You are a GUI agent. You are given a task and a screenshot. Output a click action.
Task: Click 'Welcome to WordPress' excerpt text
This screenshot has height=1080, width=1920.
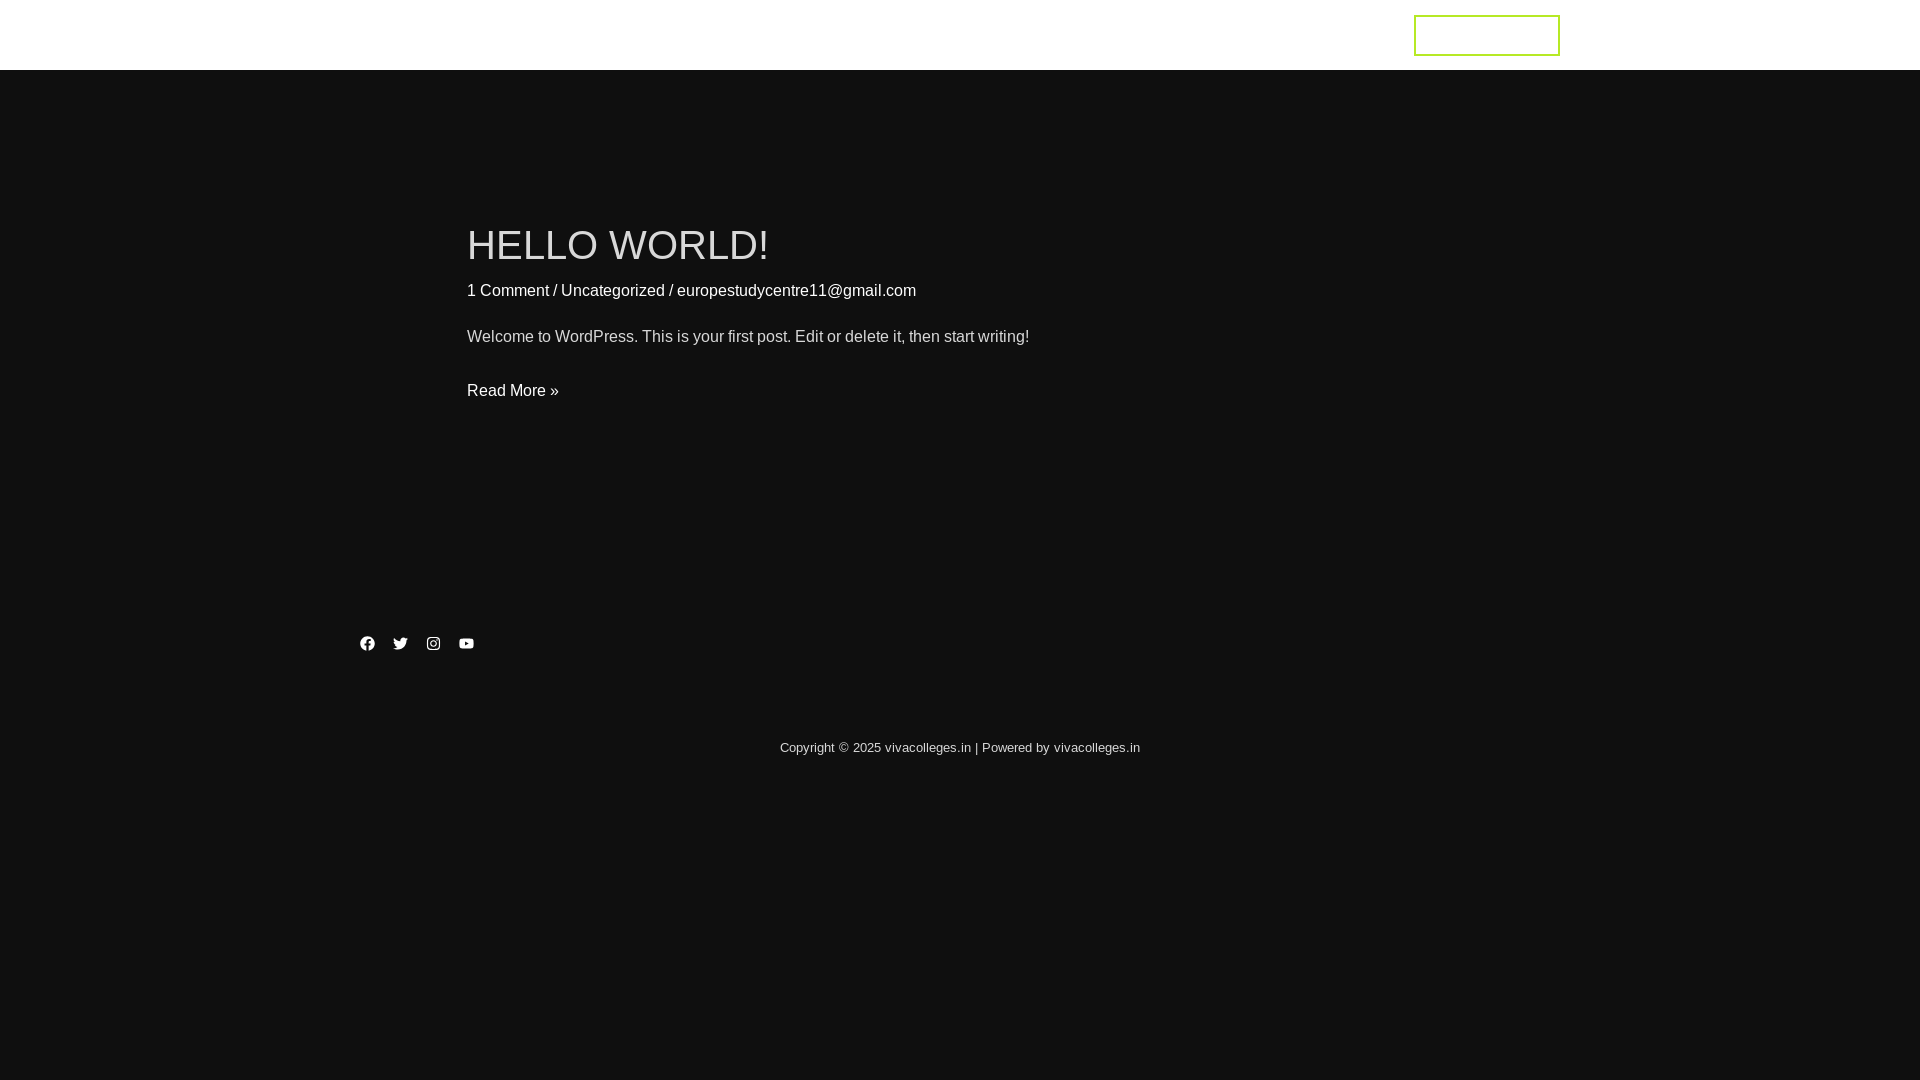tap(748, 336)
